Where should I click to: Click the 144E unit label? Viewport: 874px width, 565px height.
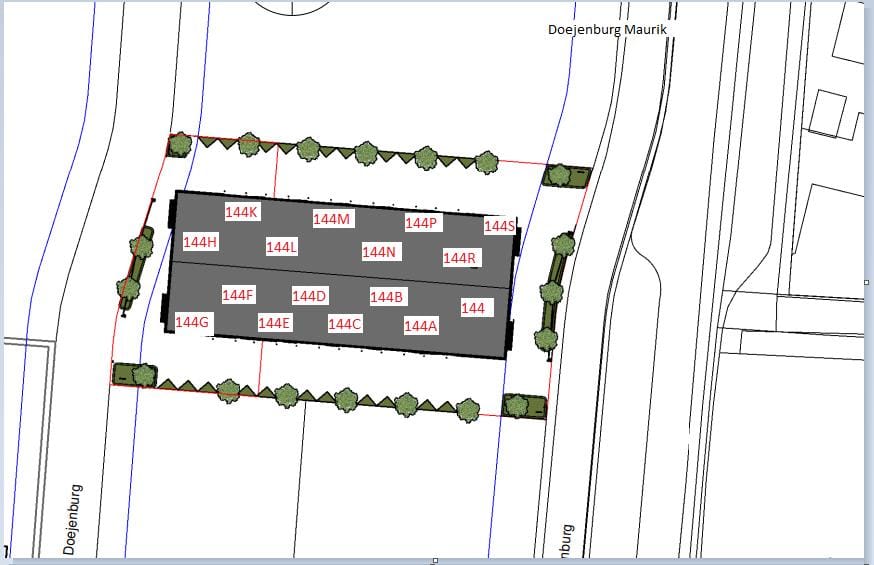coord(274,322)
